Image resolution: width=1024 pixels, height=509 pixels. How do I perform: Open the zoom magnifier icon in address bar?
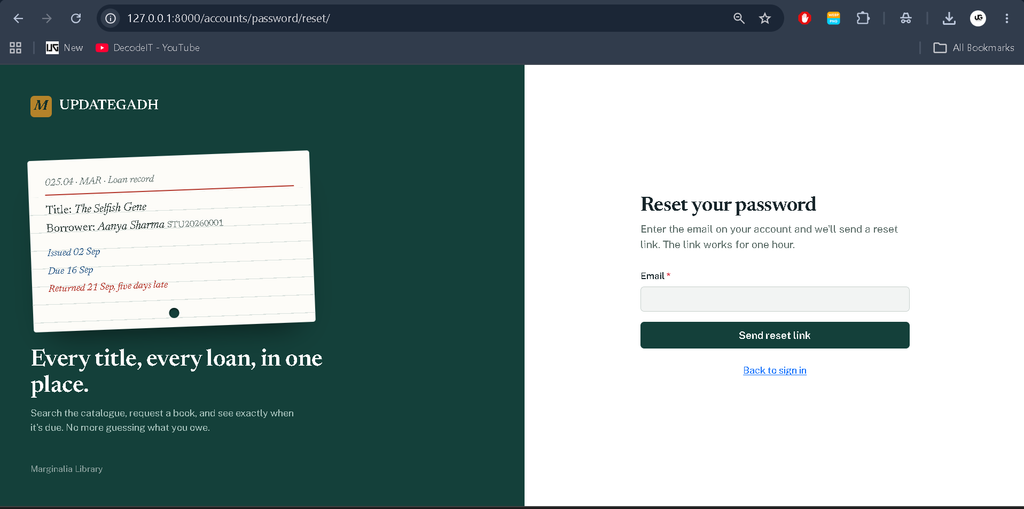tap(739, 18)
